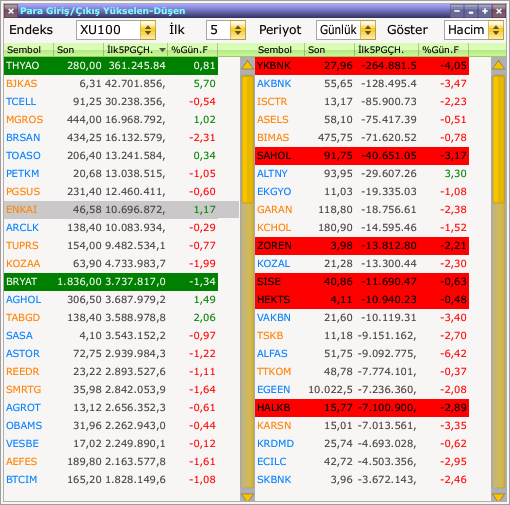
Task: Select the THYAO row
Action: click(111, 66)
